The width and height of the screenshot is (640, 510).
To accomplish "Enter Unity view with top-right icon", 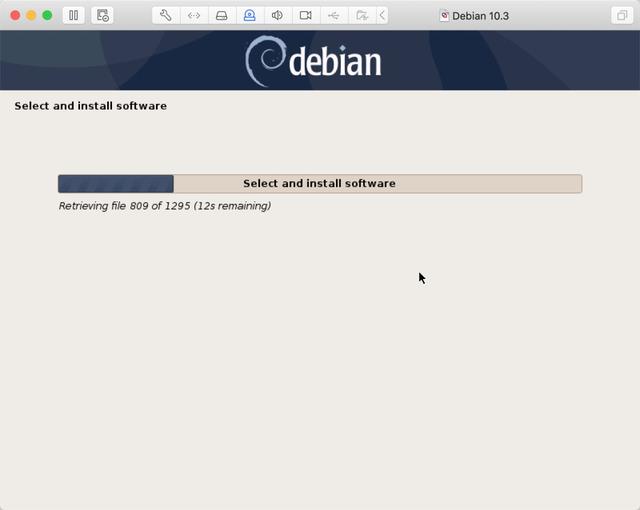I will (622, 16).
